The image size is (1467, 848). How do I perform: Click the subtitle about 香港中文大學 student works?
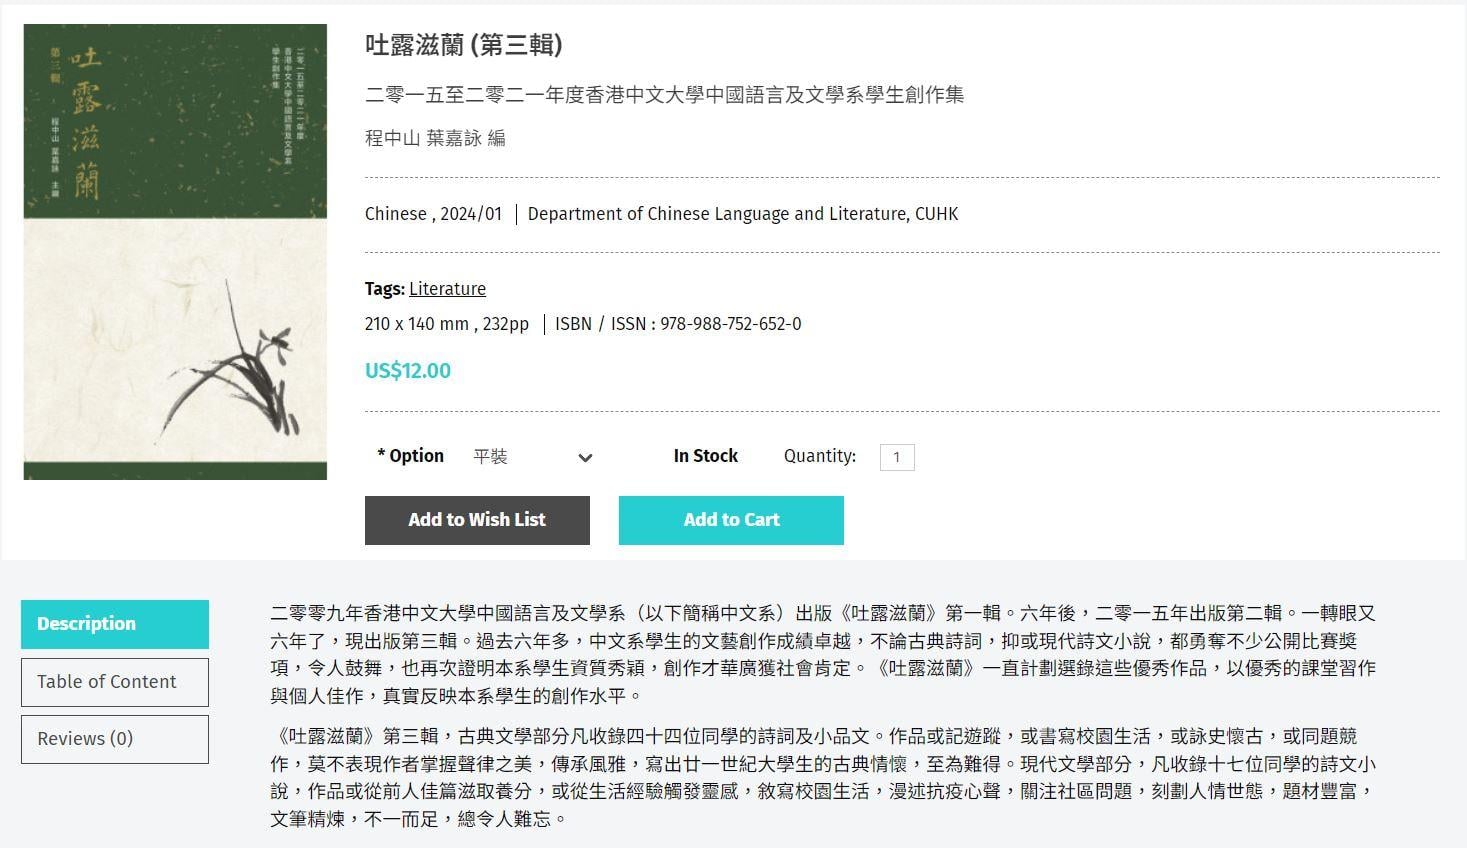664,95
